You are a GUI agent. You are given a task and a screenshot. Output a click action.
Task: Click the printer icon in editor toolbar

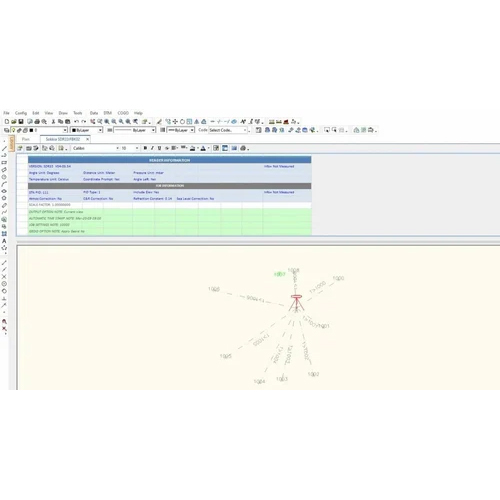(x=243, y=148)
